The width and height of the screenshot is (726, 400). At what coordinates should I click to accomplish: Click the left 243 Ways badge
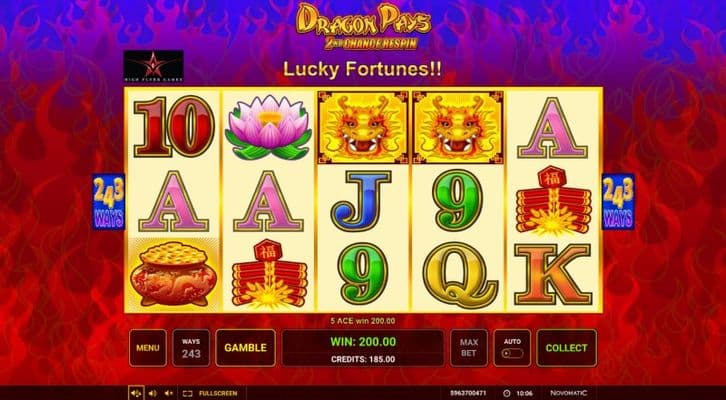tap(108, 201)
